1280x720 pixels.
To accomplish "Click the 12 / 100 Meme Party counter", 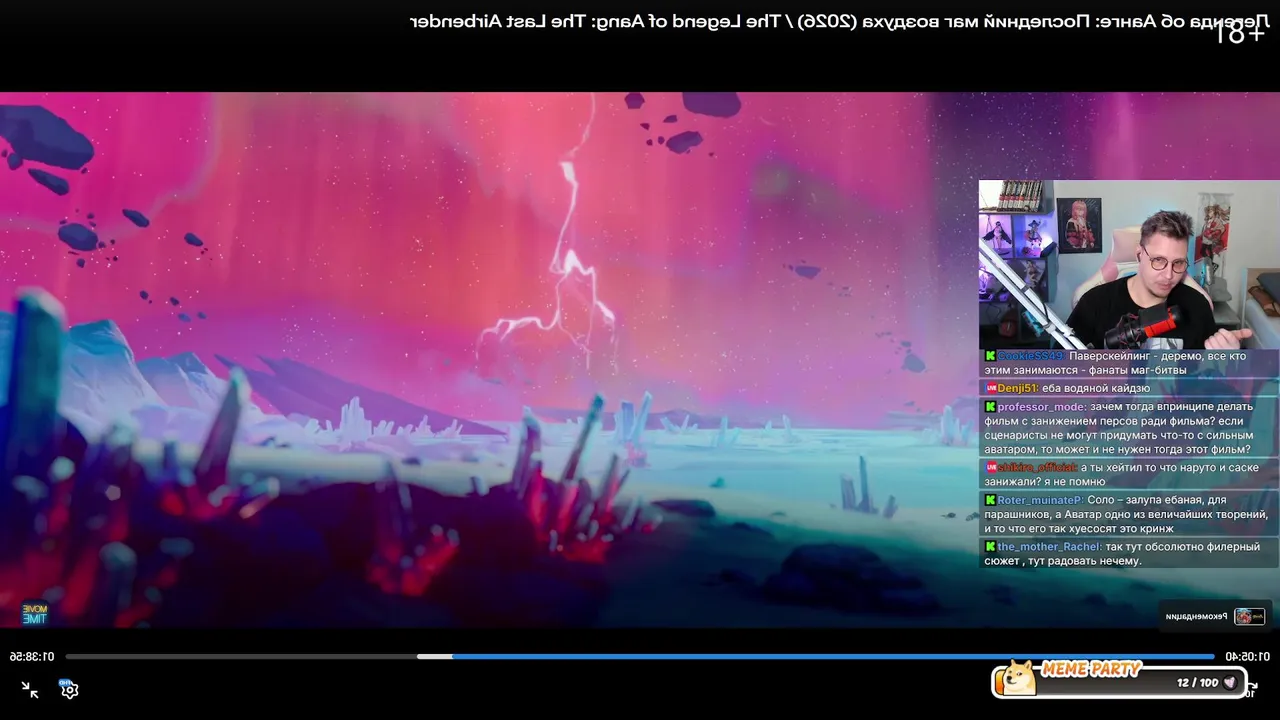I will 1197,682.
